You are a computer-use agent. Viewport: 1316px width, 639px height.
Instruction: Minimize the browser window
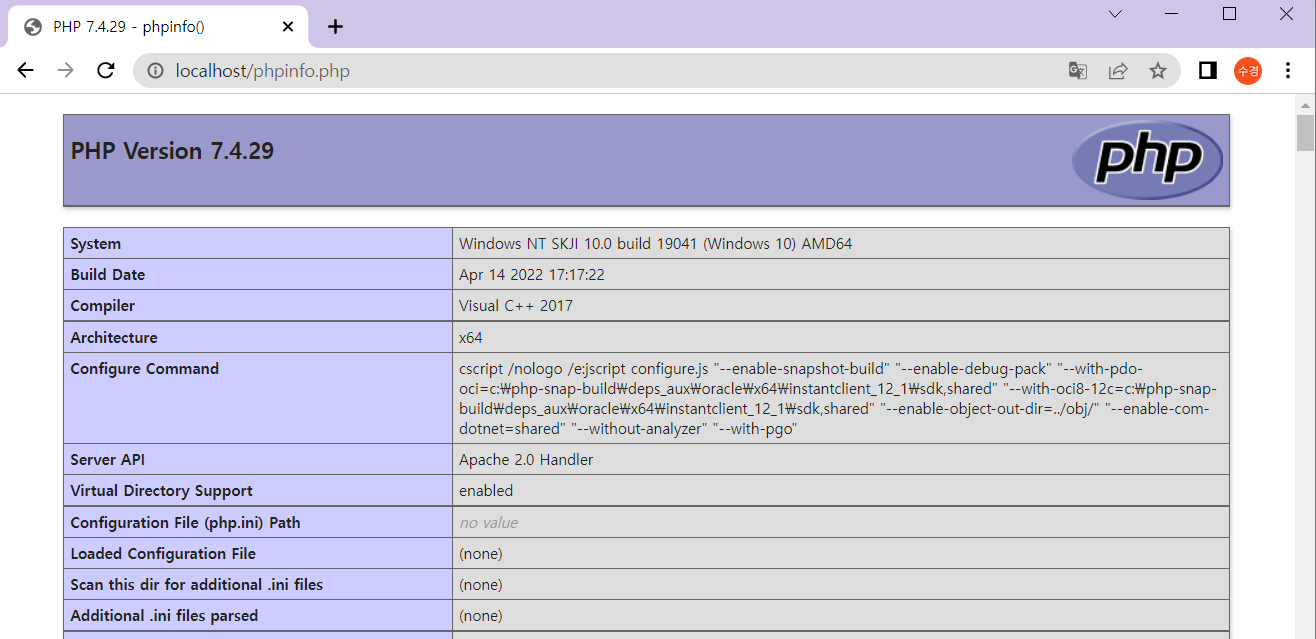coord(1173,14)
